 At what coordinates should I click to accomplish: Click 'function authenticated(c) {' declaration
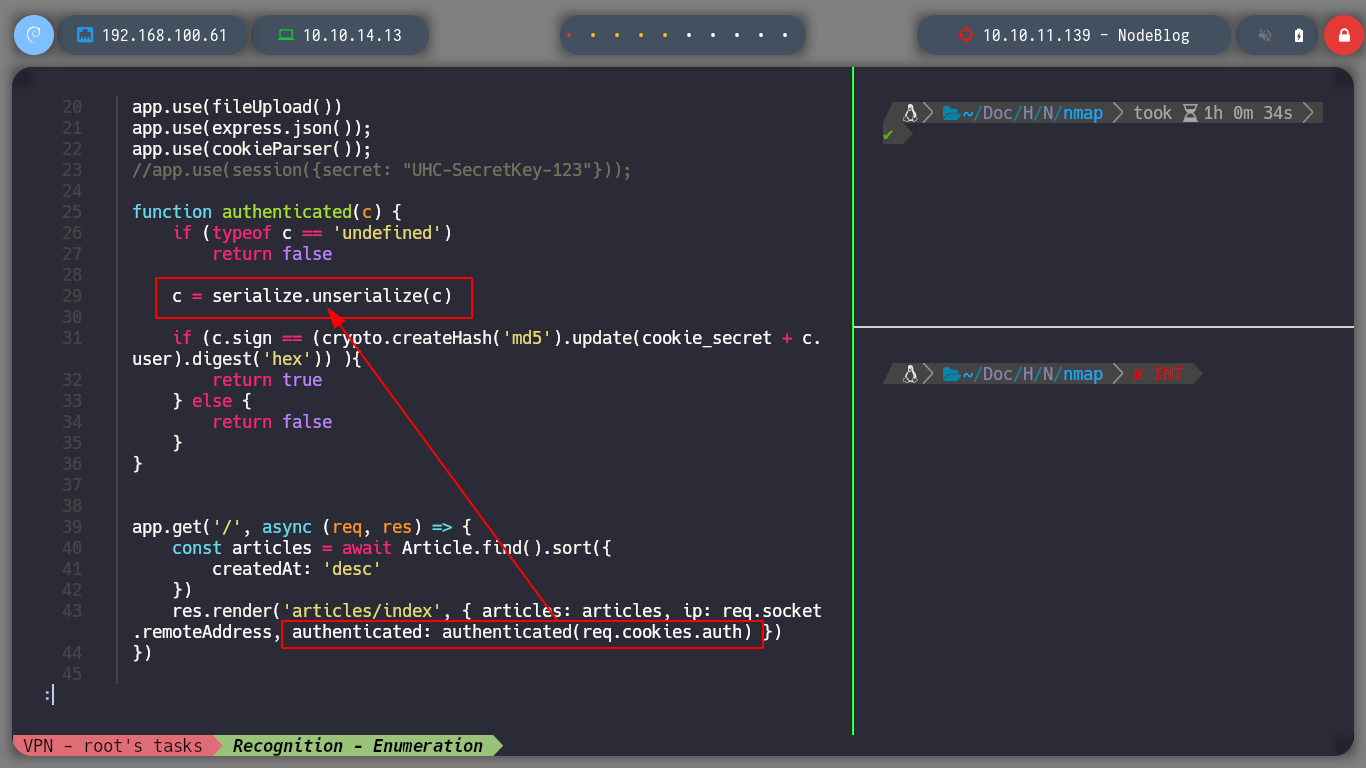click(x=267, y=212)
